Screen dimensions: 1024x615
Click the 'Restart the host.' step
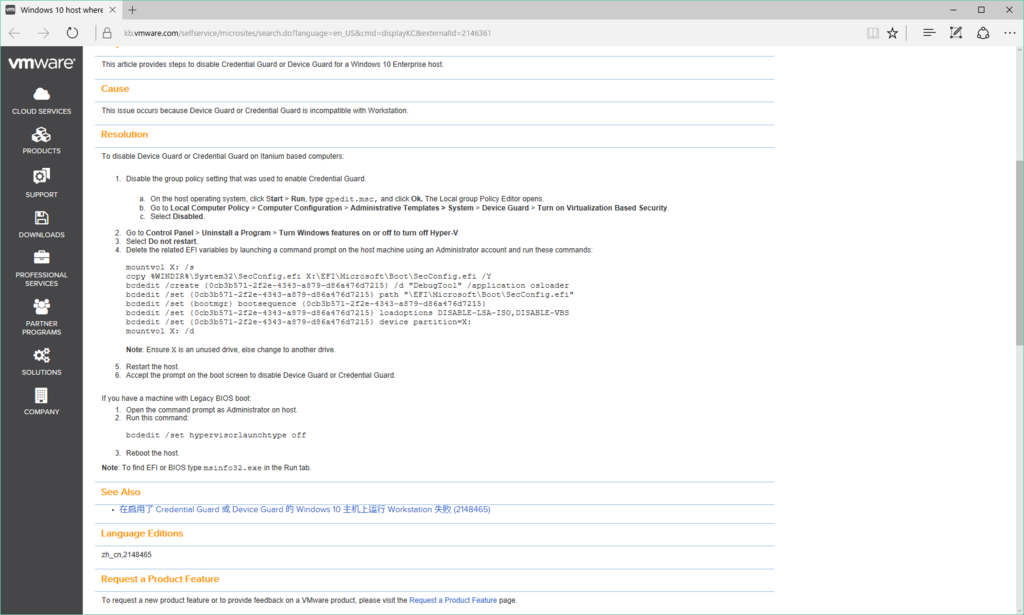(x=152, y=367)
